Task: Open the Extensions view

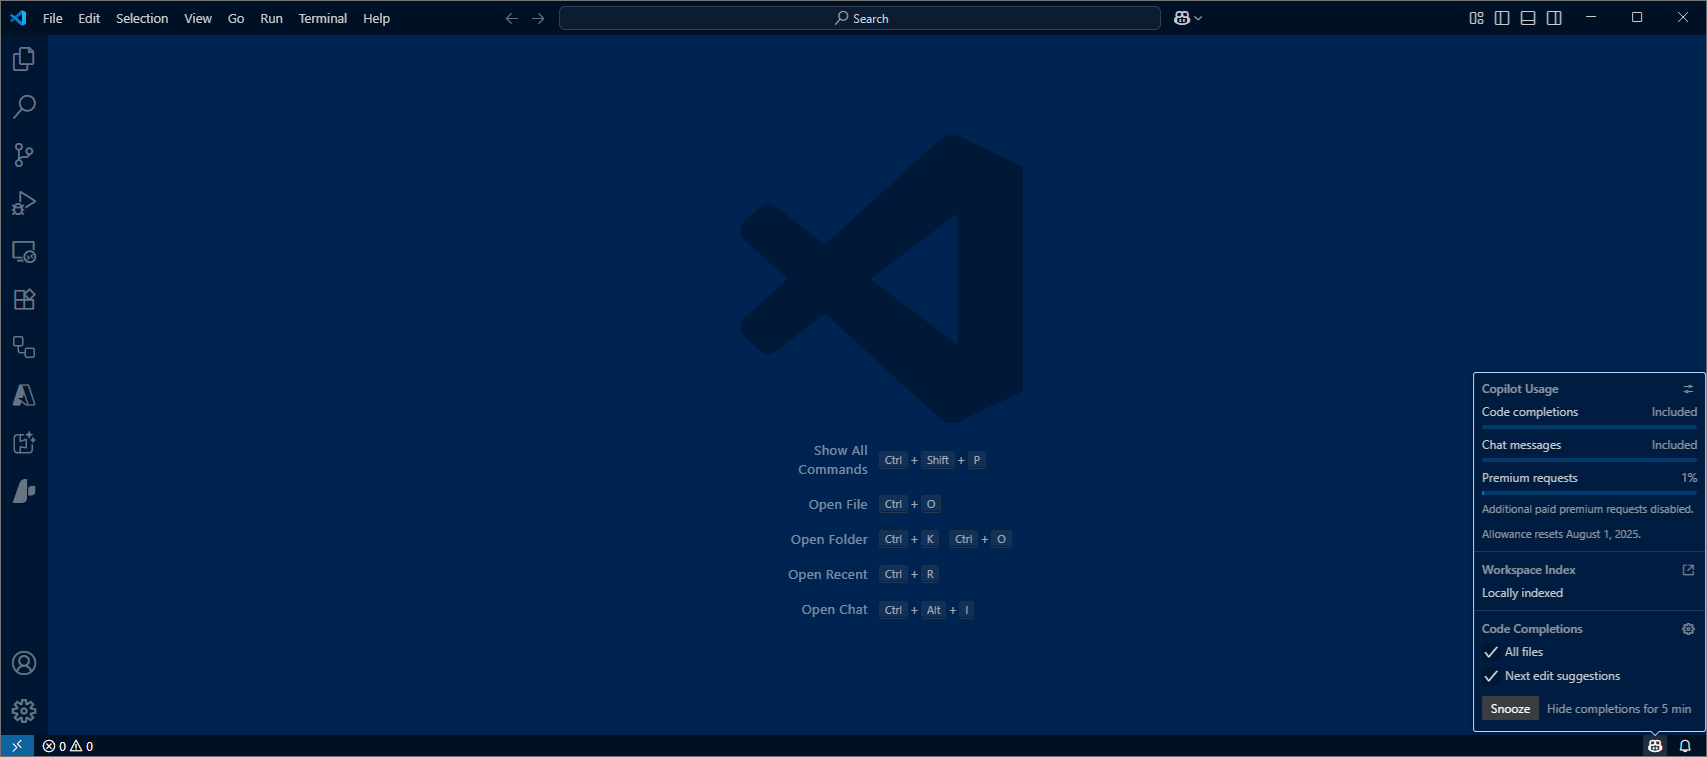Action: pos(24,299)
